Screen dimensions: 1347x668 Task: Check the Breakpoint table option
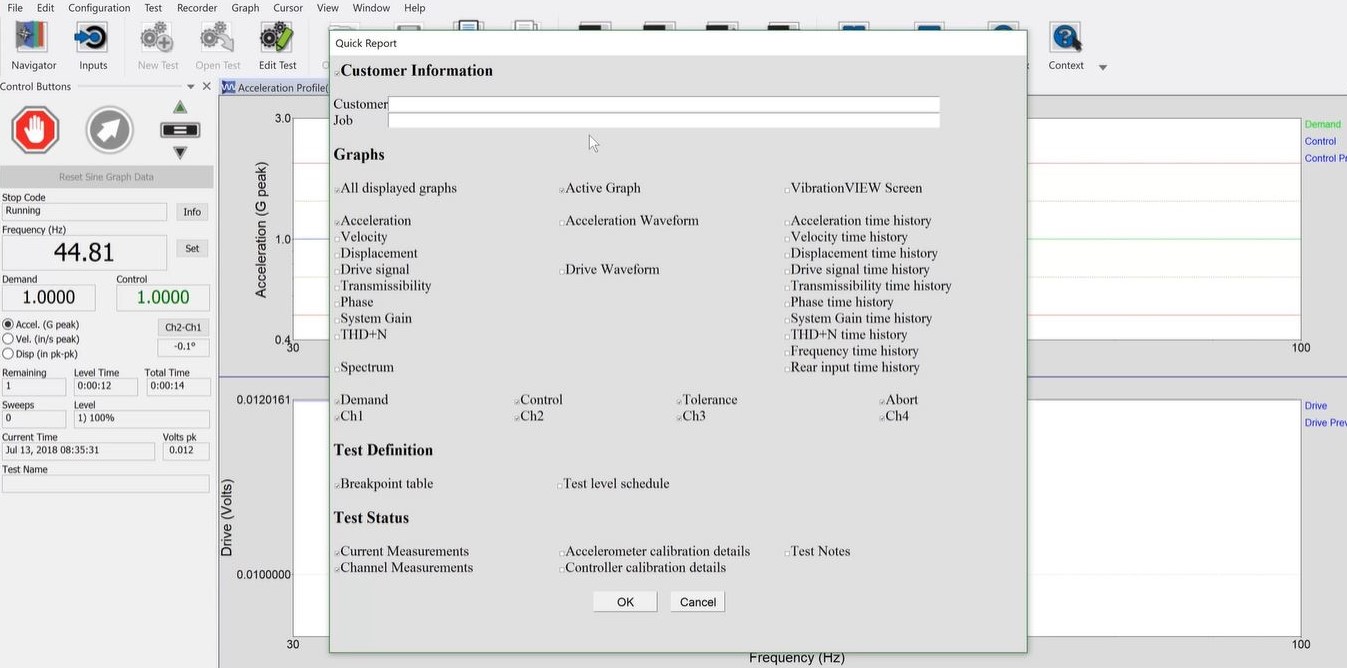(x=340, y=483)
